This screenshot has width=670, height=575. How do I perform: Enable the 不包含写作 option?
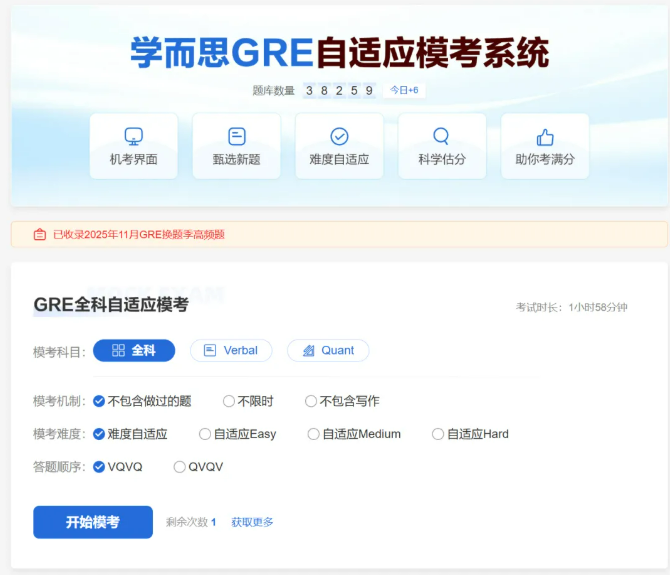point(311,401)
